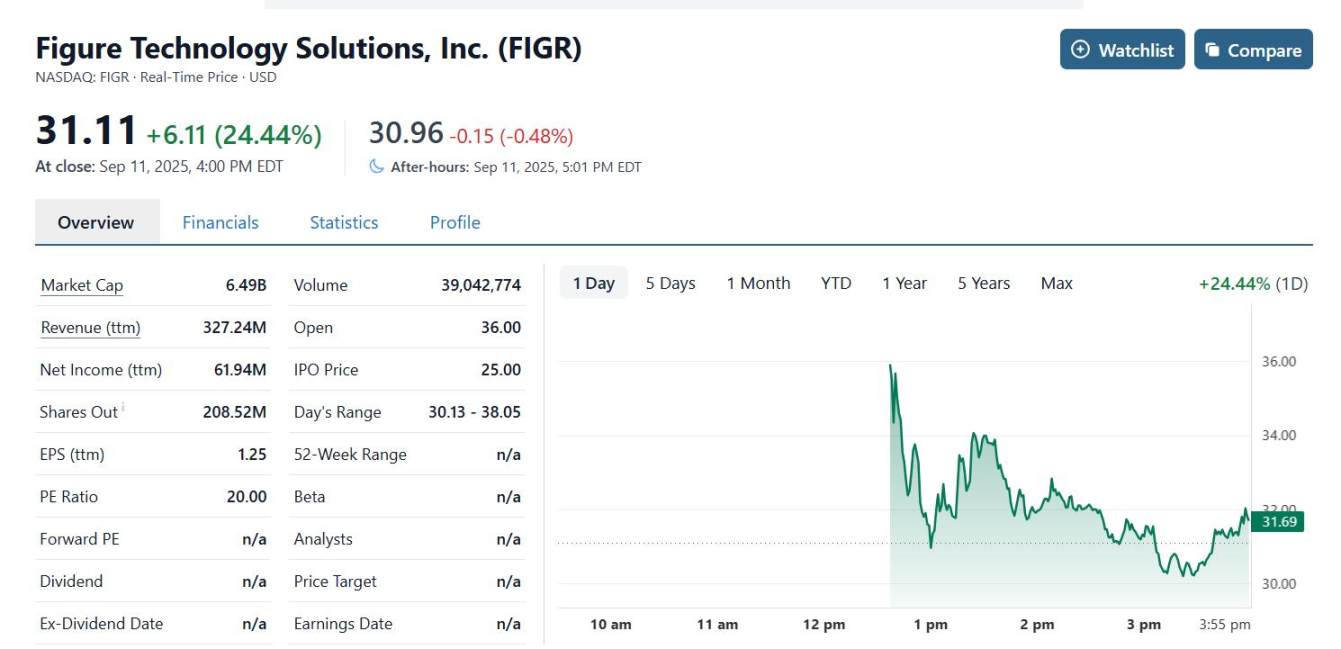Viewport: 1341px width, 649px height.
Task: Select the 1 Year range
Action: pyautogui.click(x=904, y=283)
